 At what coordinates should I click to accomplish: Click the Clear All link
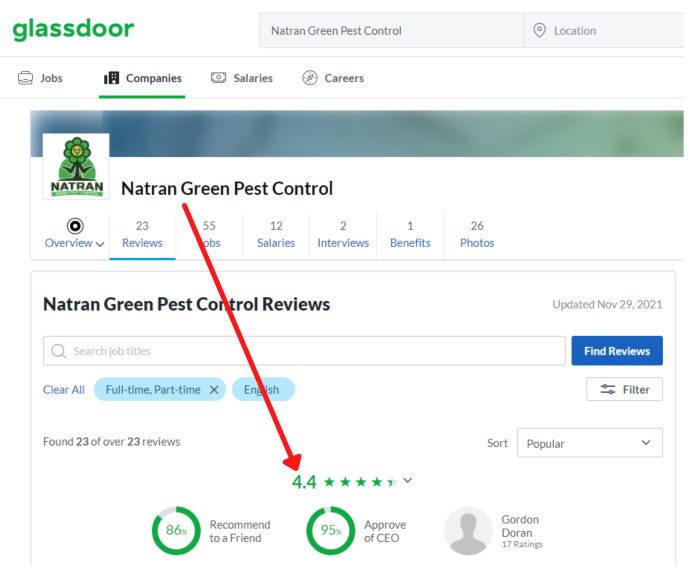click(x=64, y=390)
